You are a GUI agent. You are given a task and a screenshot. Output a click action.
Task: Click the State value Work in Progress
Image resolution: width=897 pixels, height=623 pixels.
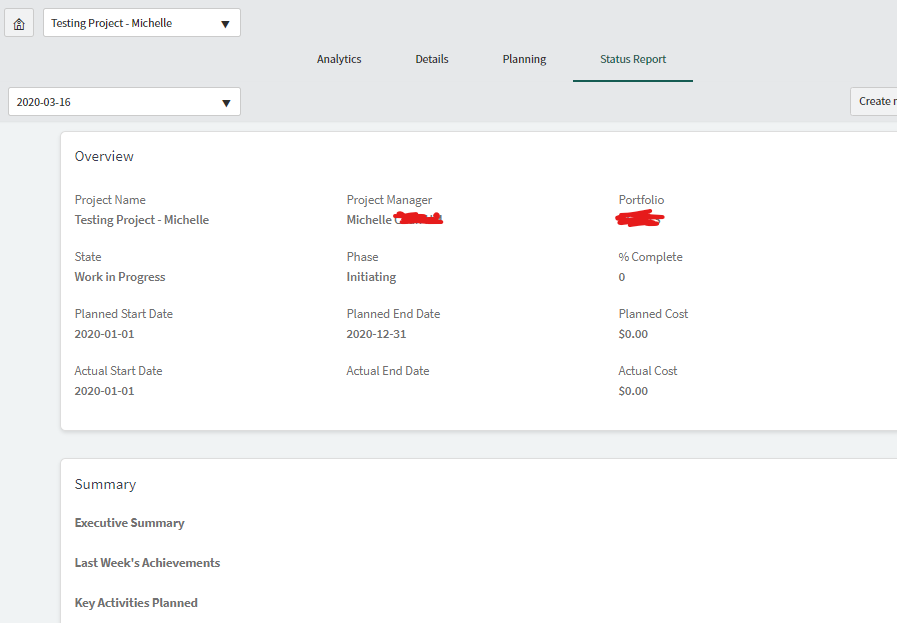[119, 276]
